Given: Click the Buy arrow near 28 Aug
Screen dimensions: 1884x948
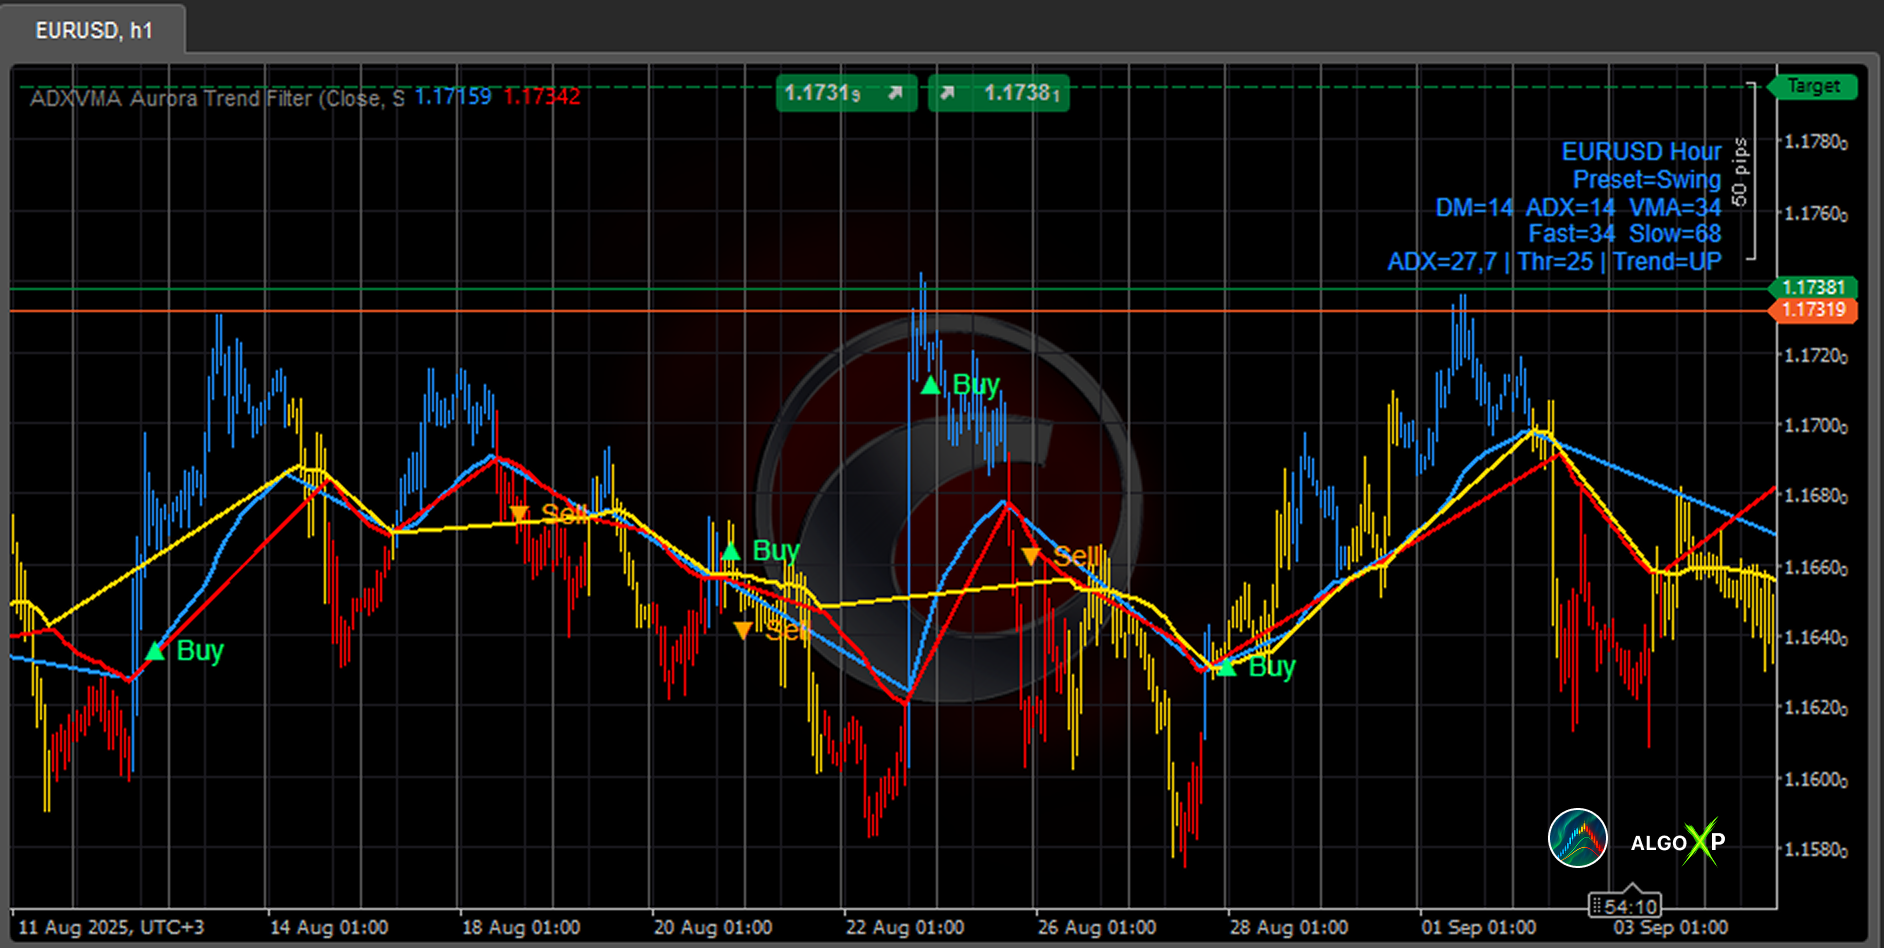Looking at the screenshot, I should point(1227,667).
